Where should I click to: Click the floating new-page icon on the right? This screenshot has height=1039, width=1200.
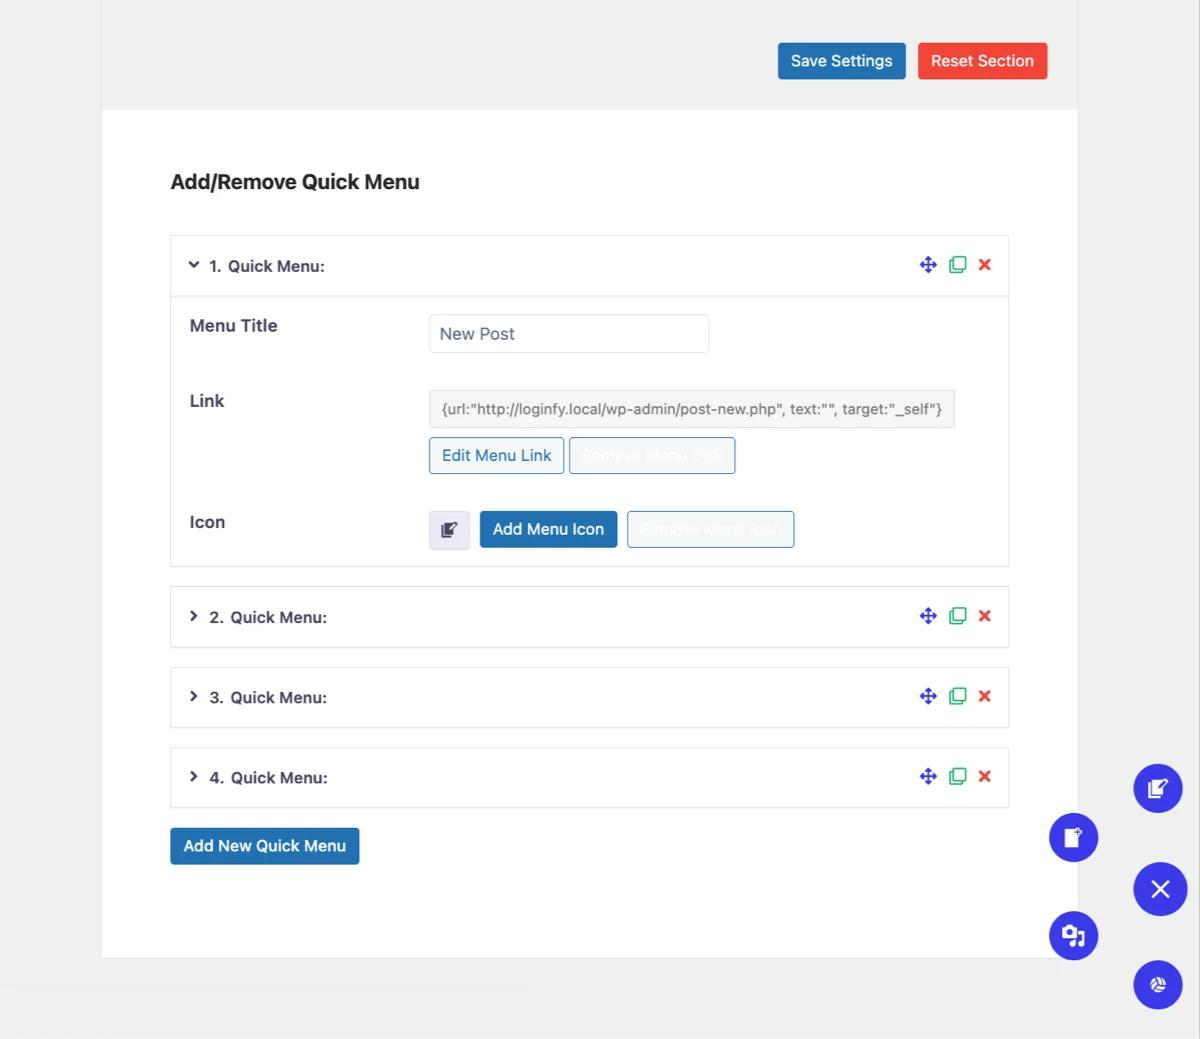[x=1073, y=837]
